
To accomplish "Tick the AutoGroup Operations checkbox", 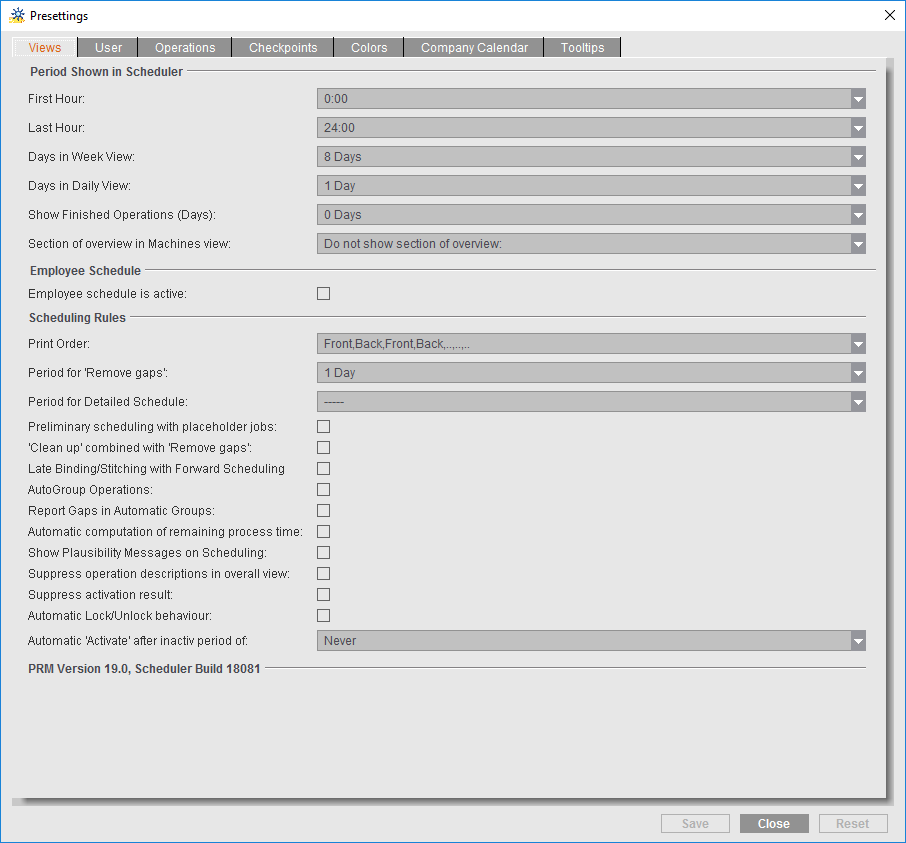I will (324, 489).
